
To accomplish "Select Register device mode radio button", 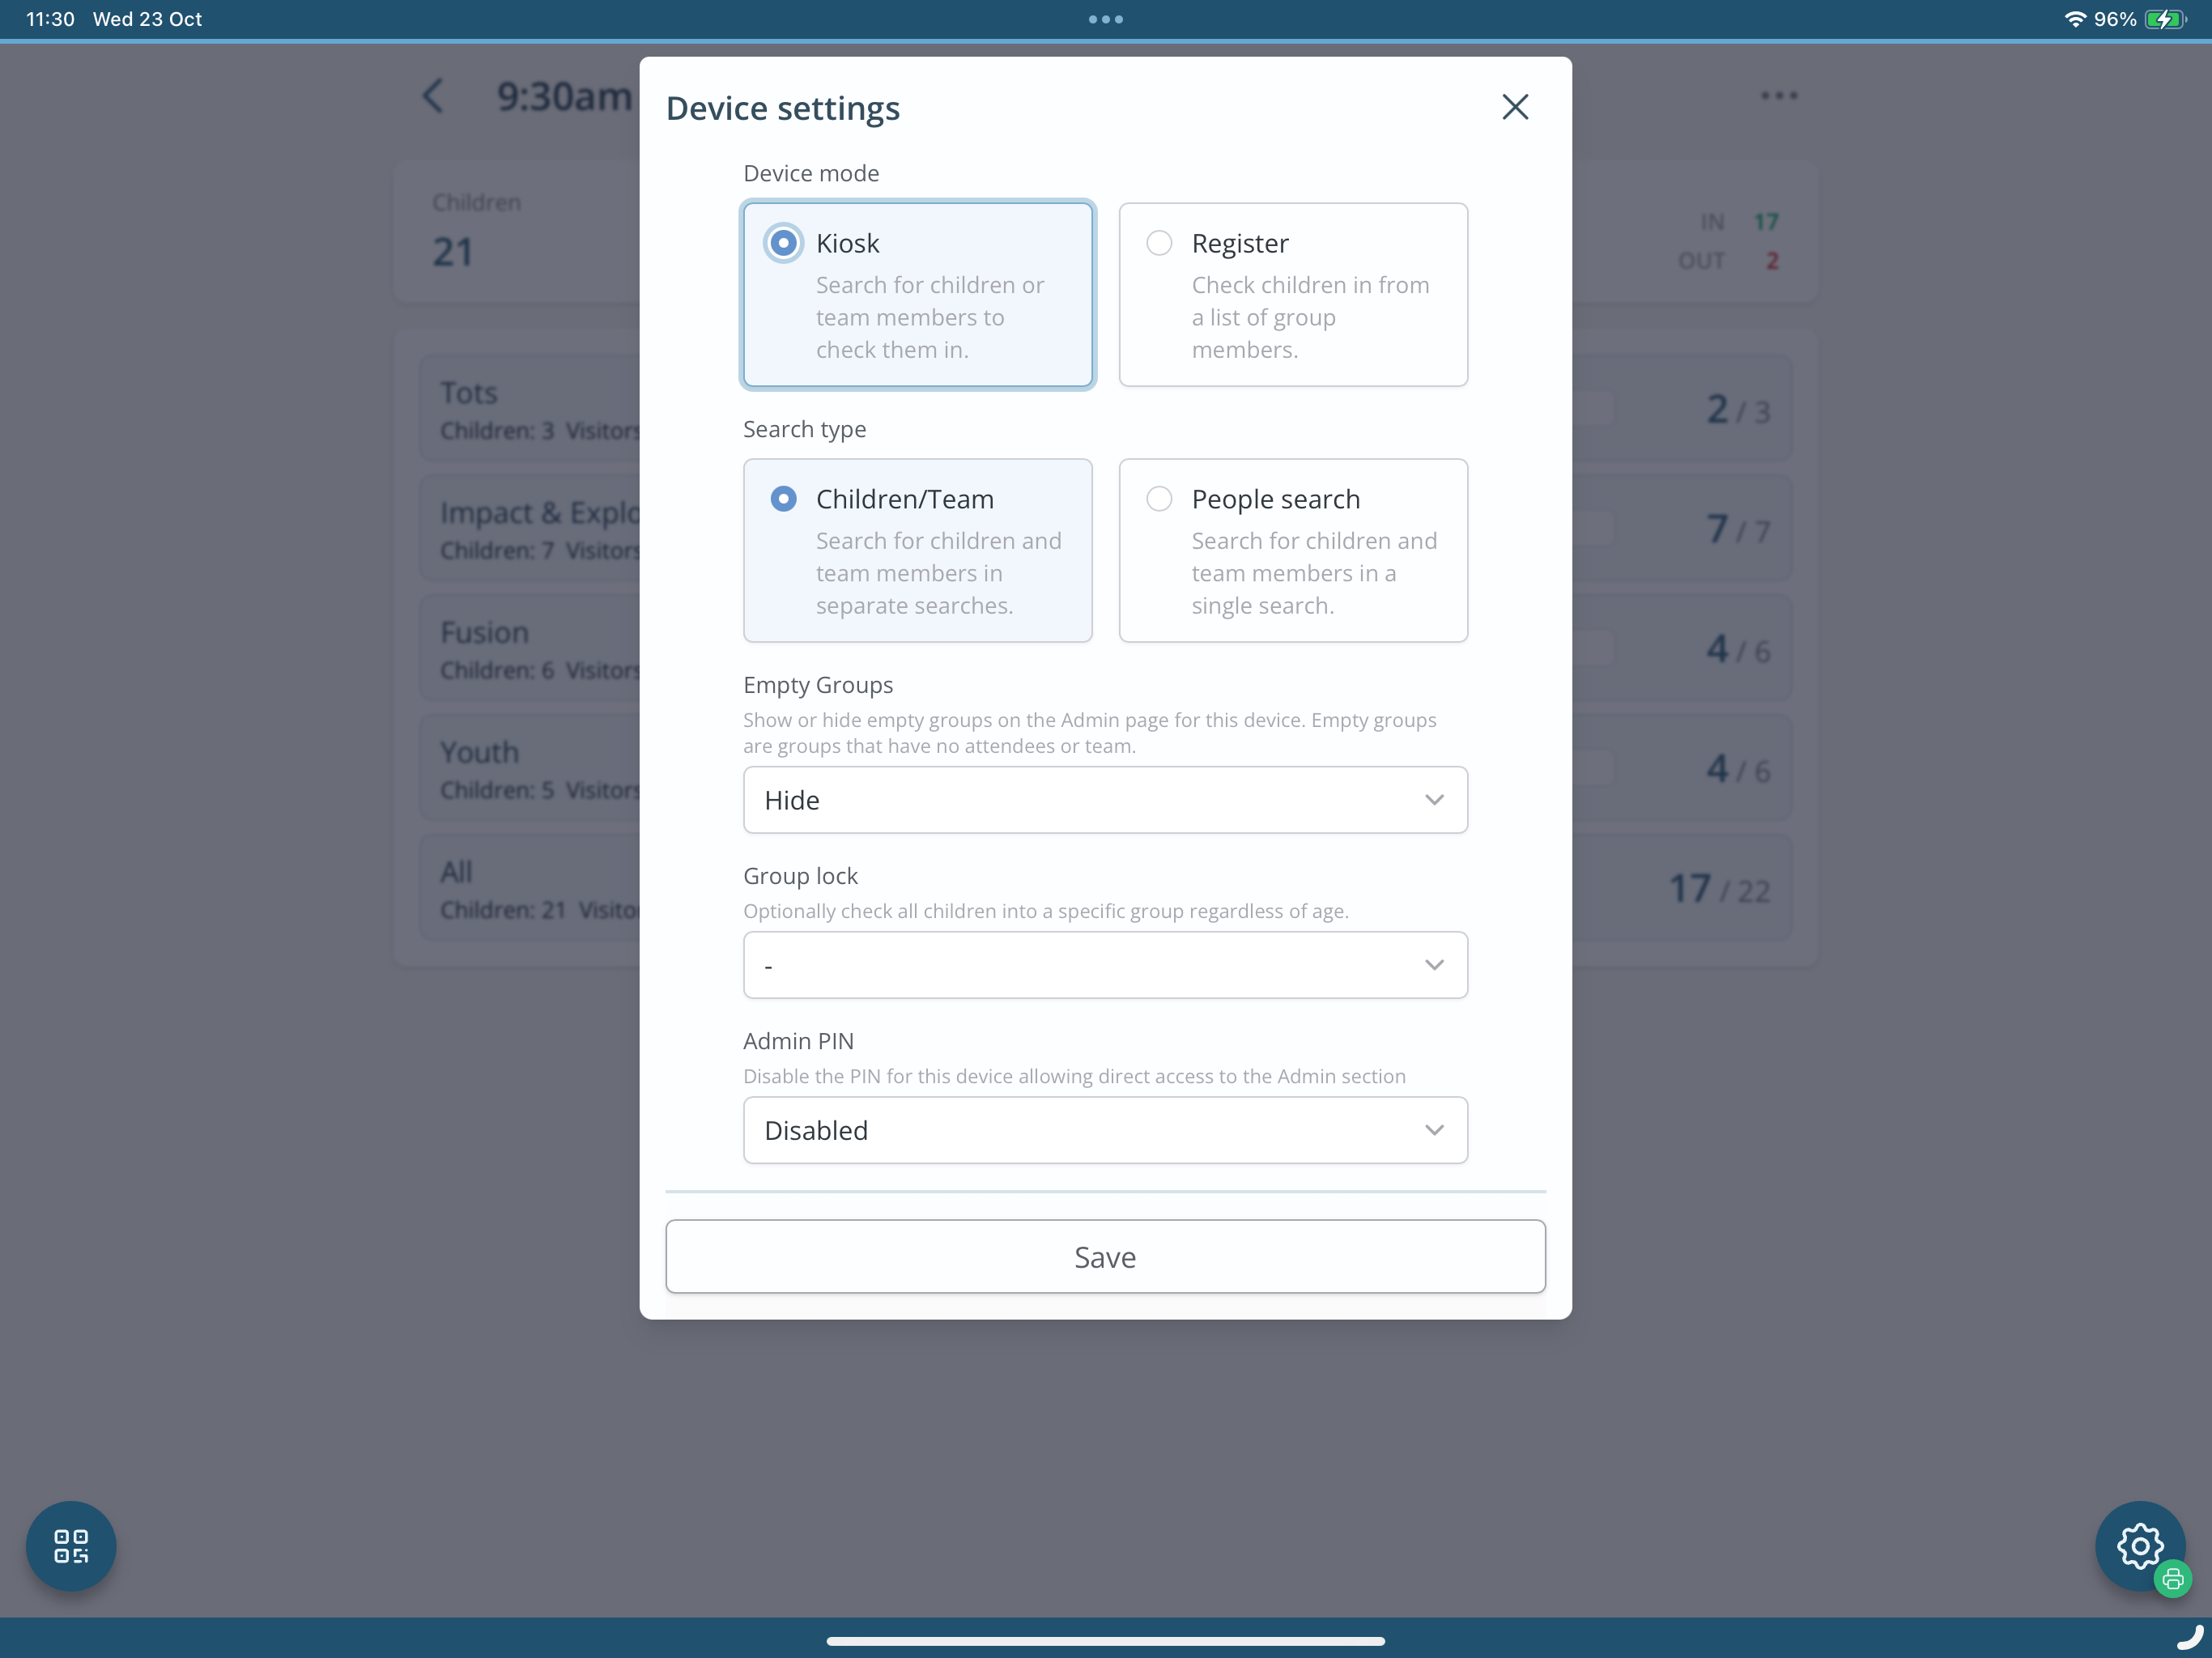I will click(1159, 243).
